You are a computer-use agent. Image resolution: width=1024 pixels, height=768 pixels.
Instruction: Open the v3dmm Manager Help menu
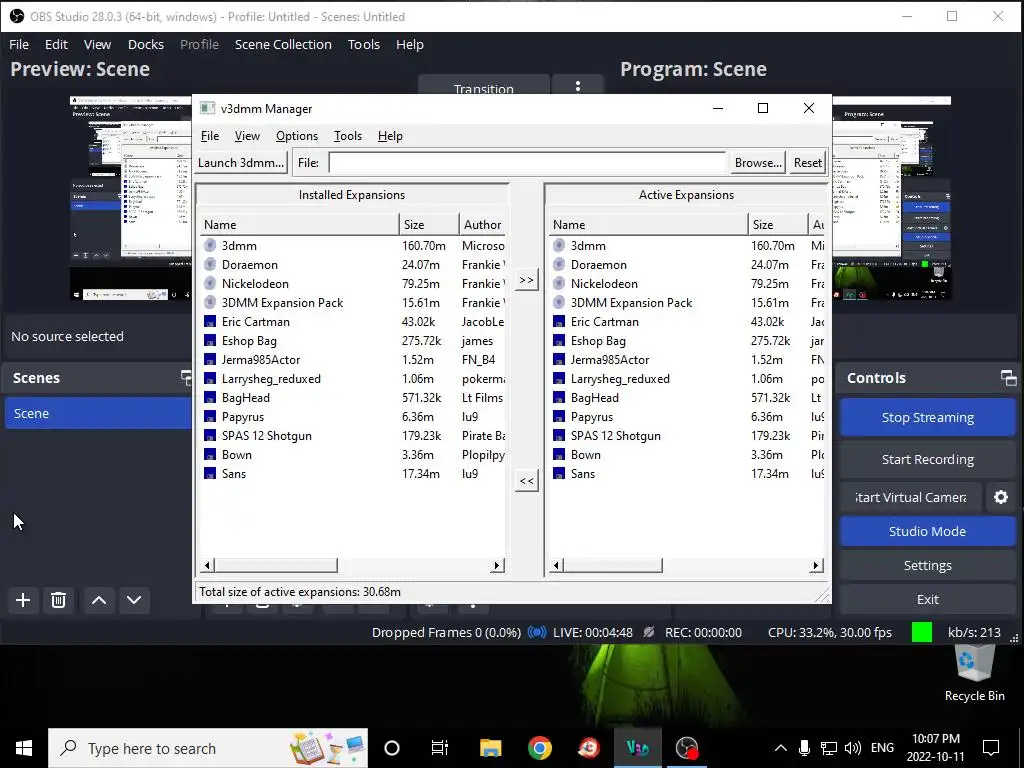tap(390, 136)
